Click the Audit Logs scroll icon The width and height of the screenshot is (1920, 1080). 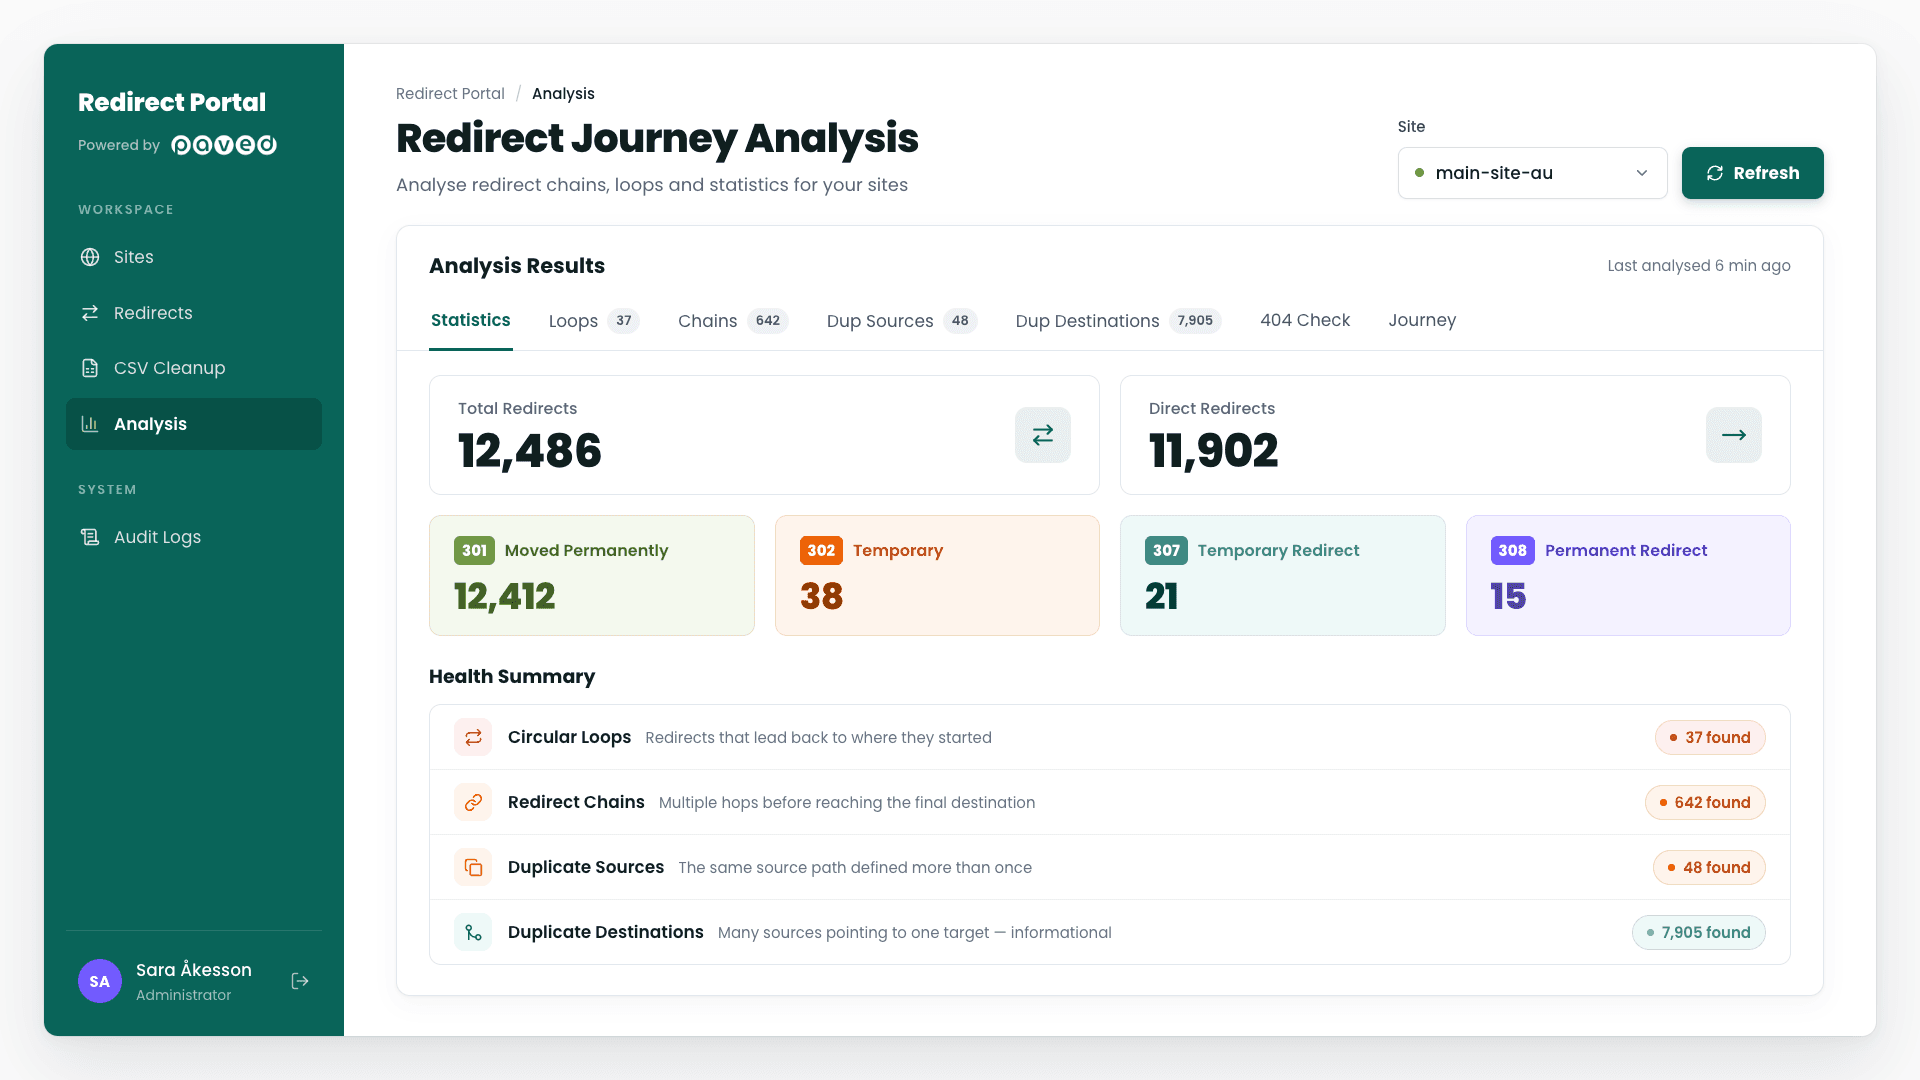pyautogui.click(x=90, y=537)
